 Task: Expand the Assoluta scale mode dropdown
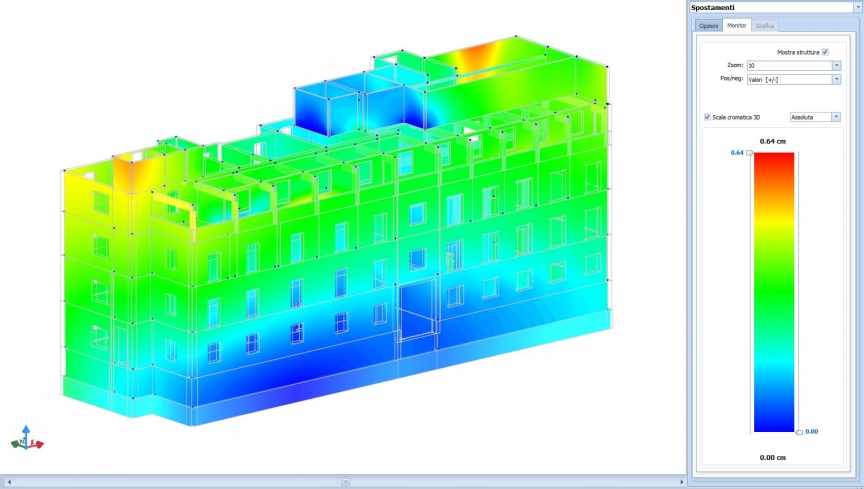[836, 117]
